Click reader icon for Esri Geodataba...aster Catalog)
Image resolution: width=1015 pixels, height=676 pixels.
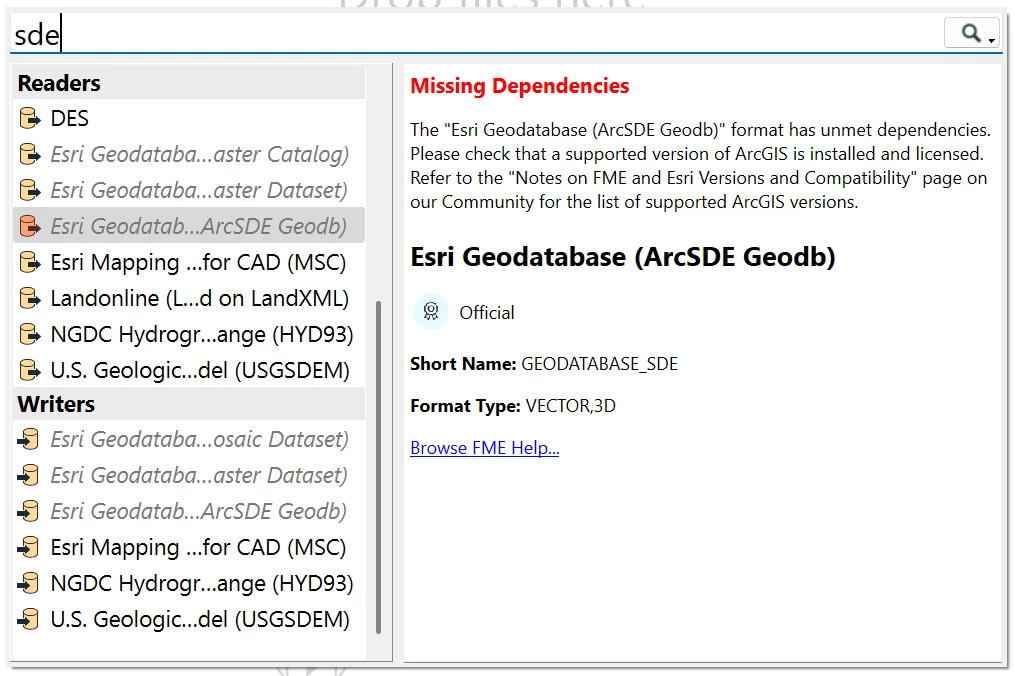30,154
